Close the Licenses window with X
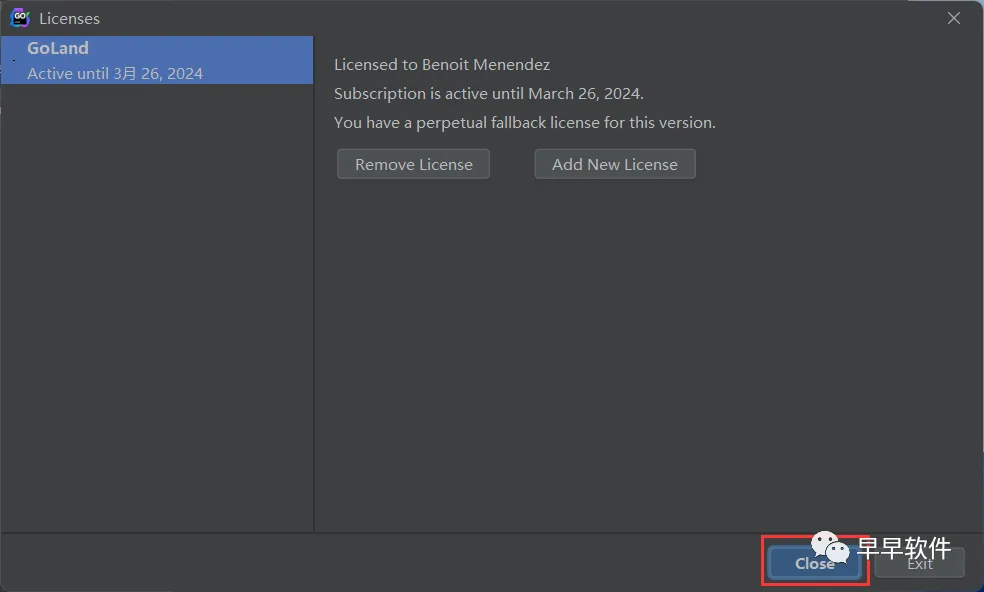The image size is (984, 592). 954,18
